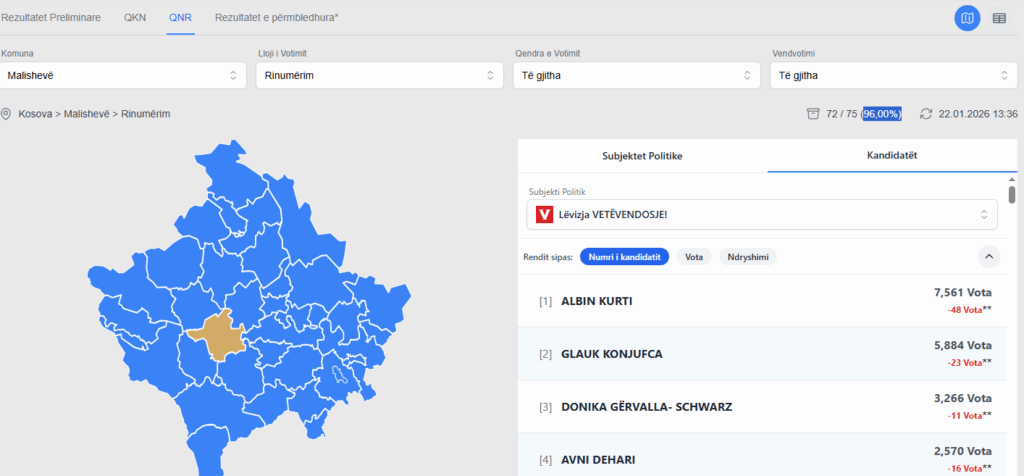
Task: Switch to Rezultatet Preliminare tab
Action: [x=51, y=18]
